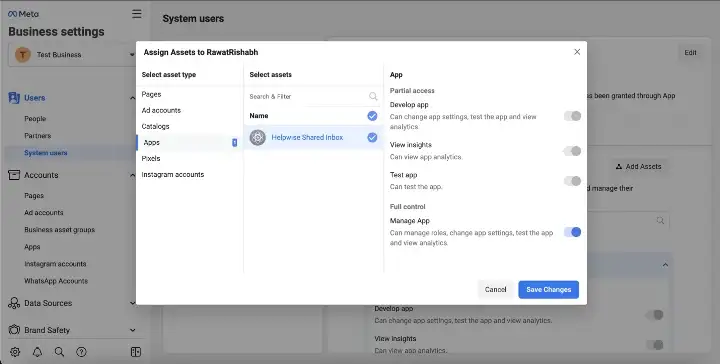Viewport: 720px width, 364px height.
Task: Expand the Brand Safety section
Action: 72,330
